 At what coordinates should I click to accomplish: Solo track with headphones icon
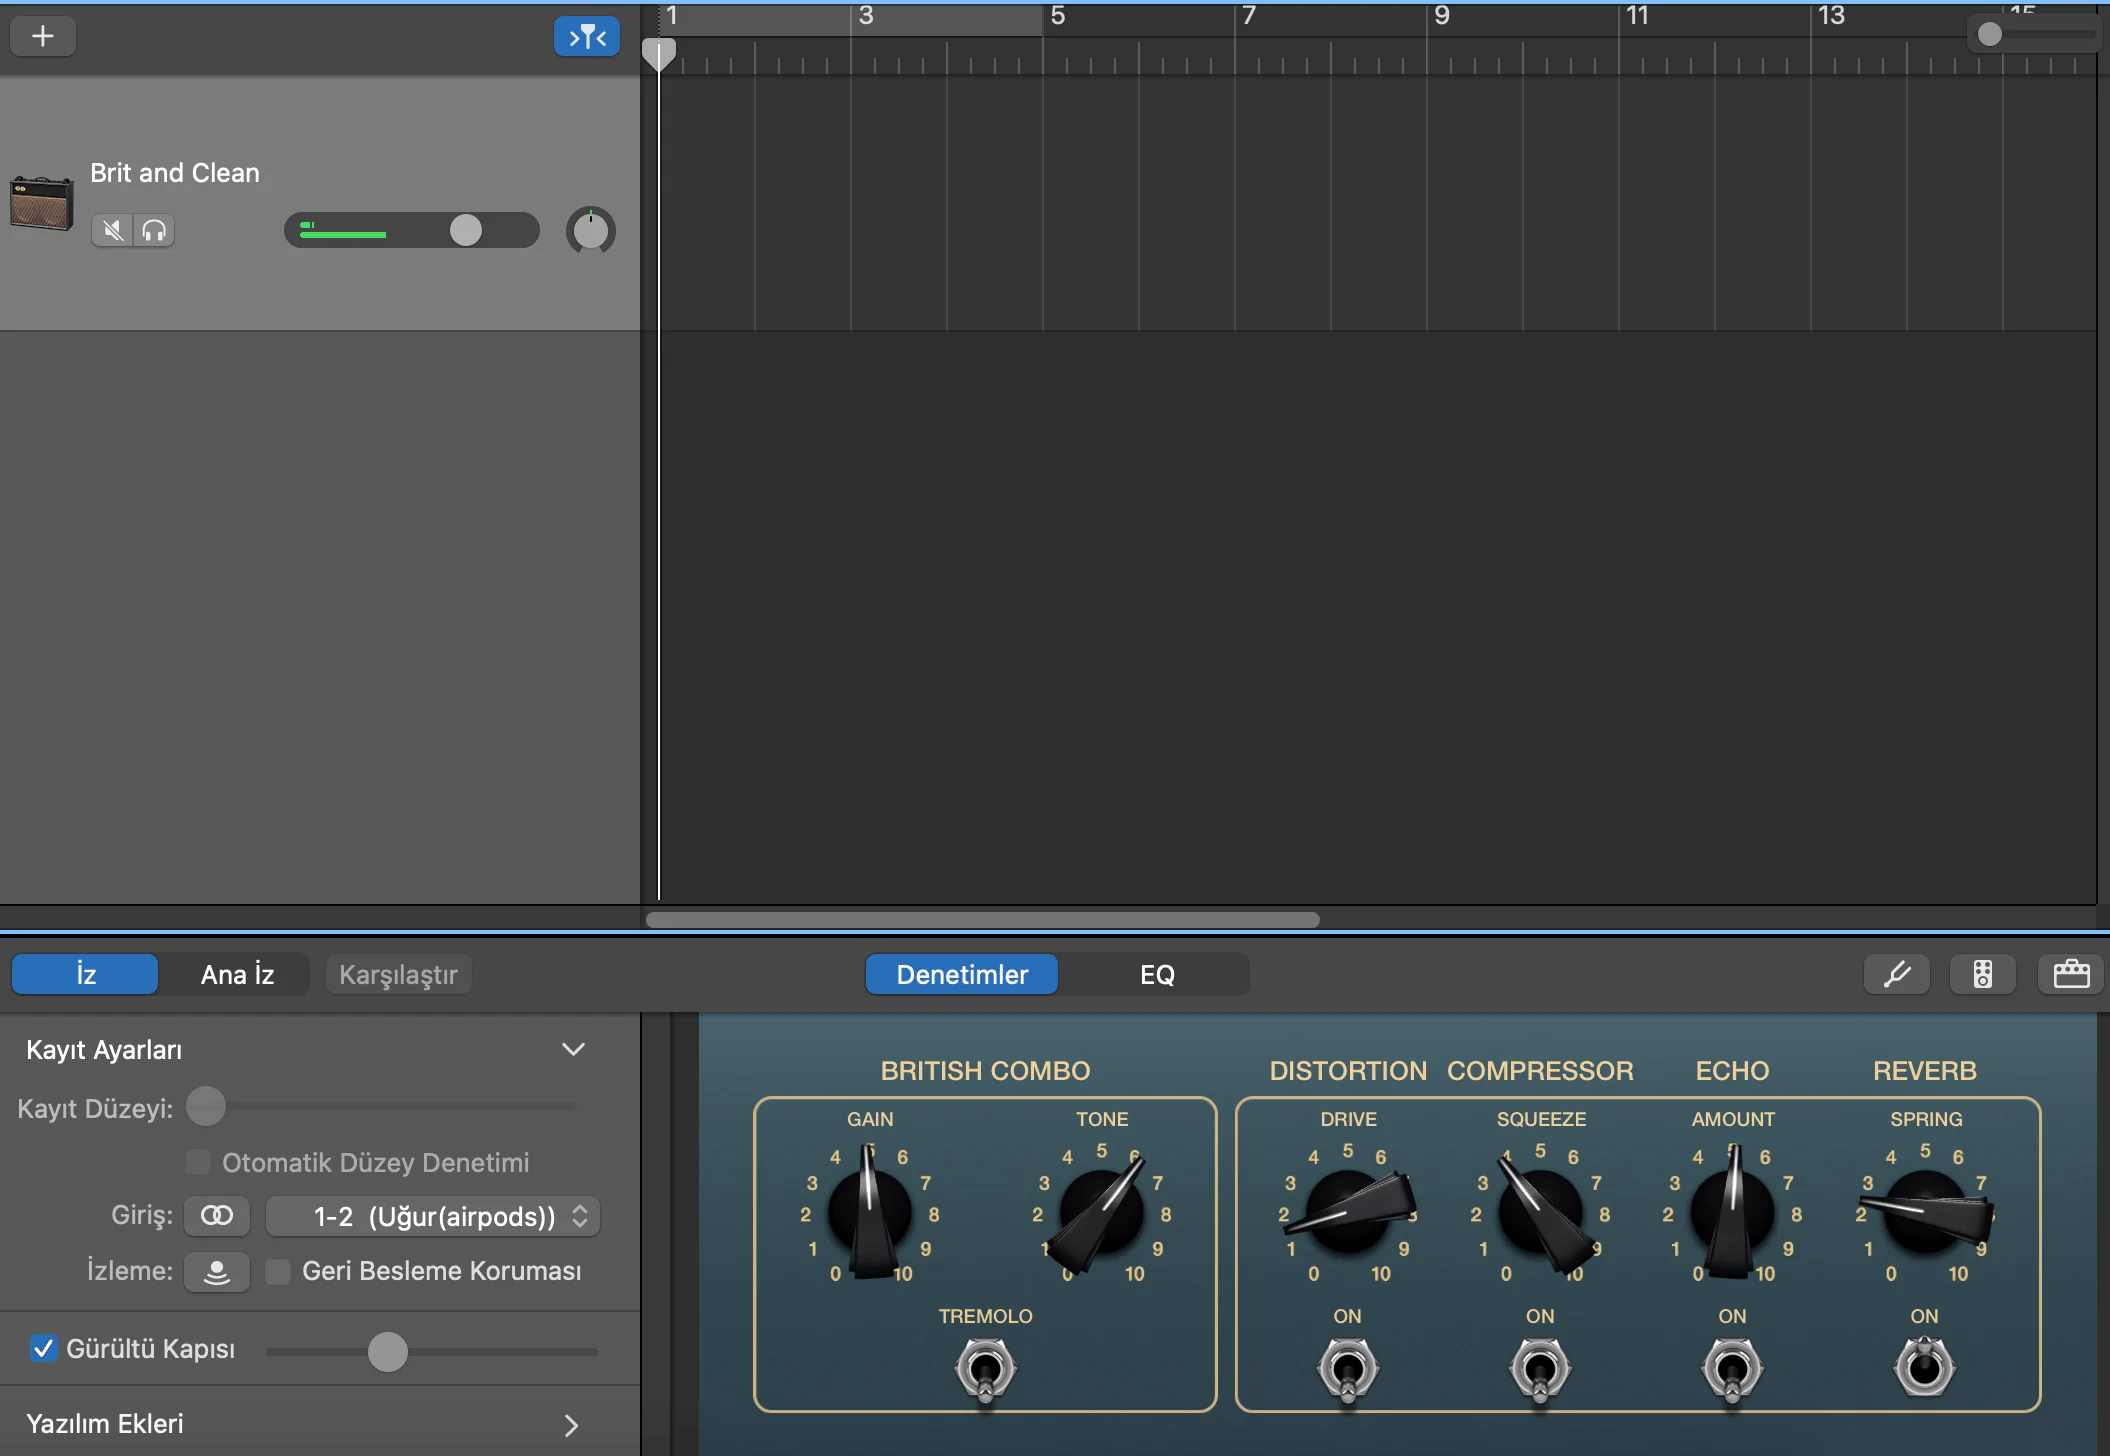tap(154, 231)
